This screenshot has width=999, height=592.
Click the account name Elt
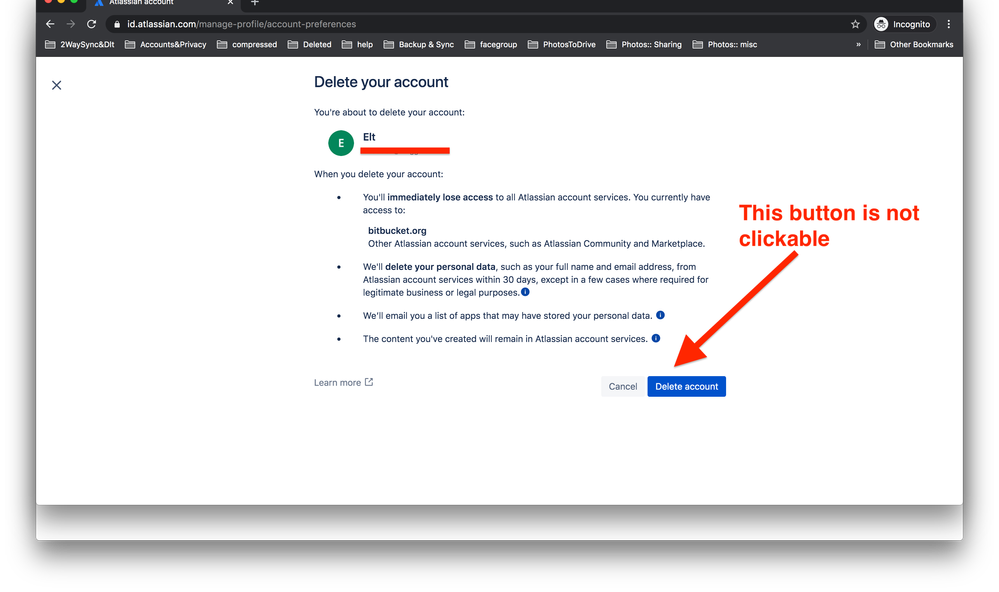[369, 137]
